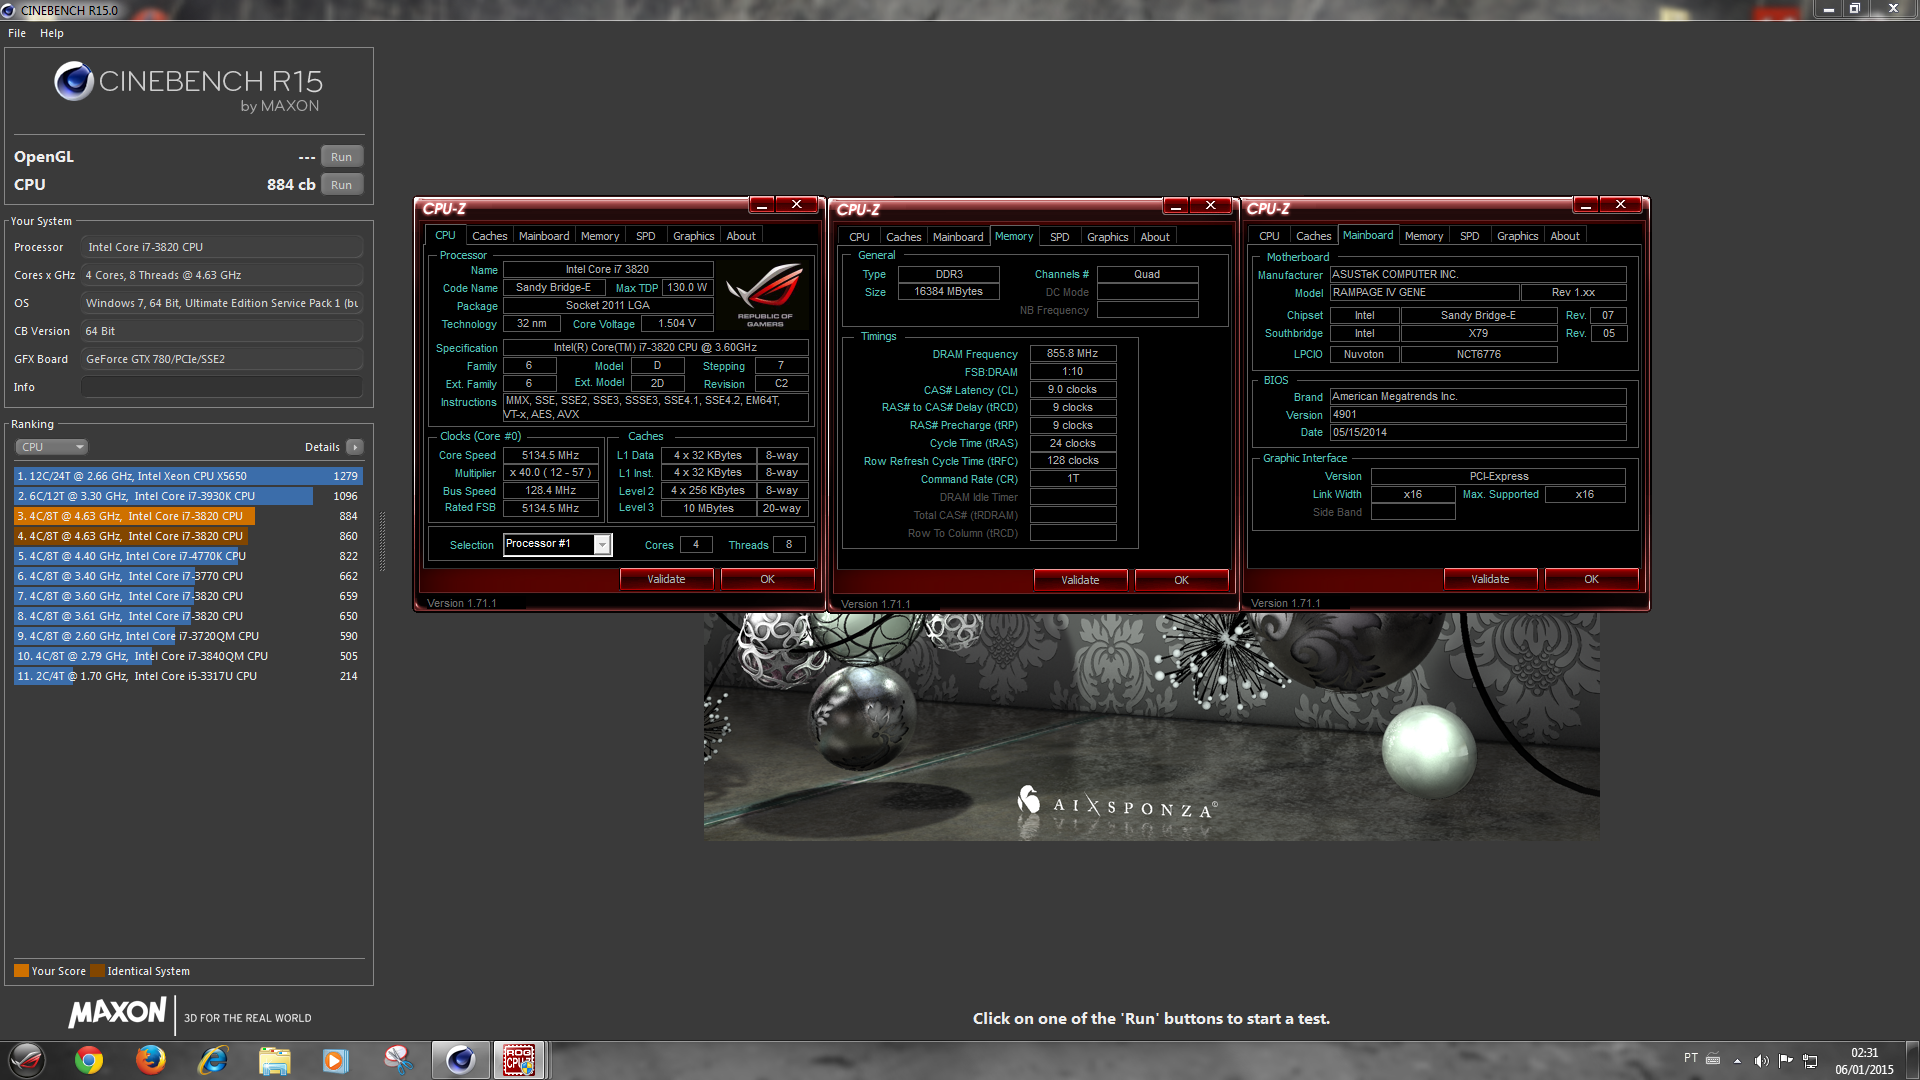Run the CPU benchmark test
Image resolution: width=1920 pixels, height=1080 pixels.
click(341, 185)
